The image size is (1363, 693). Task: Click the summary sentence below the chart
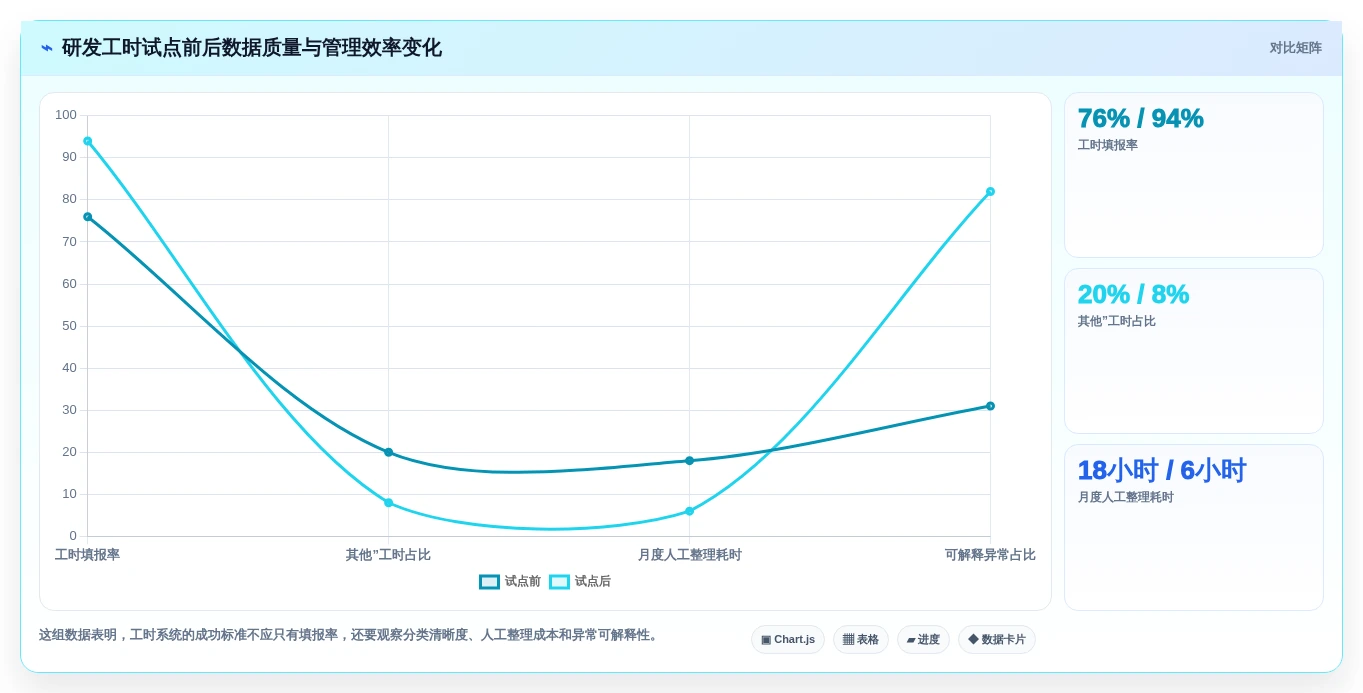coord(350,635)
